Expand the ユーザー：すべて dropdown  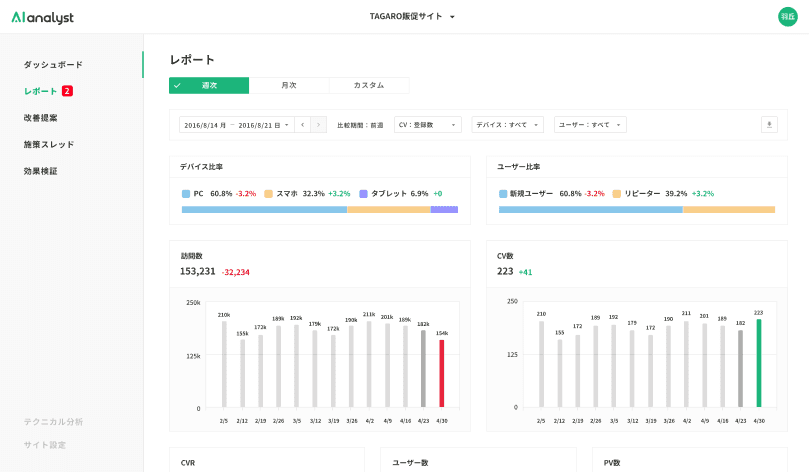coord(590,125)
